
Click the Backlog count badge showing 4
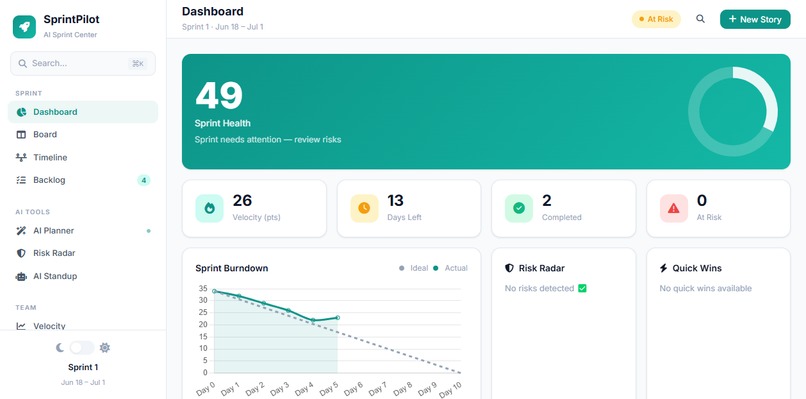[144, 180]
